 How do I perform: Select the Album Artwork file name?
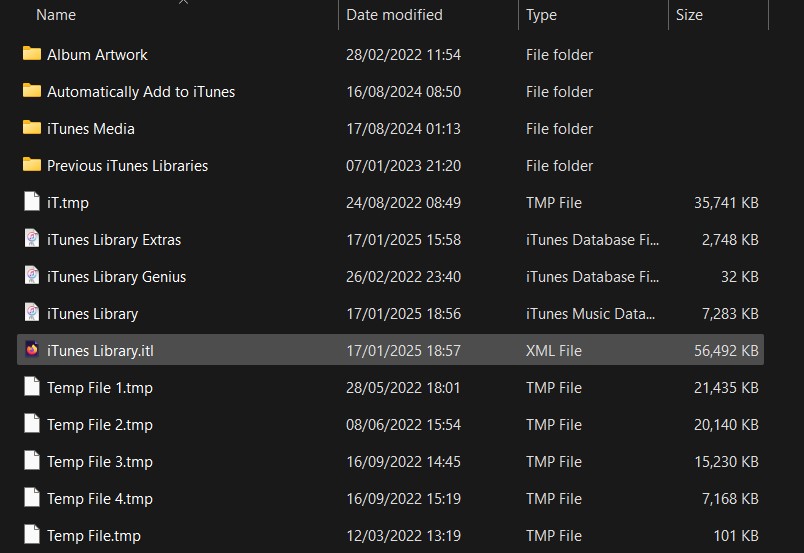(97, 55)
